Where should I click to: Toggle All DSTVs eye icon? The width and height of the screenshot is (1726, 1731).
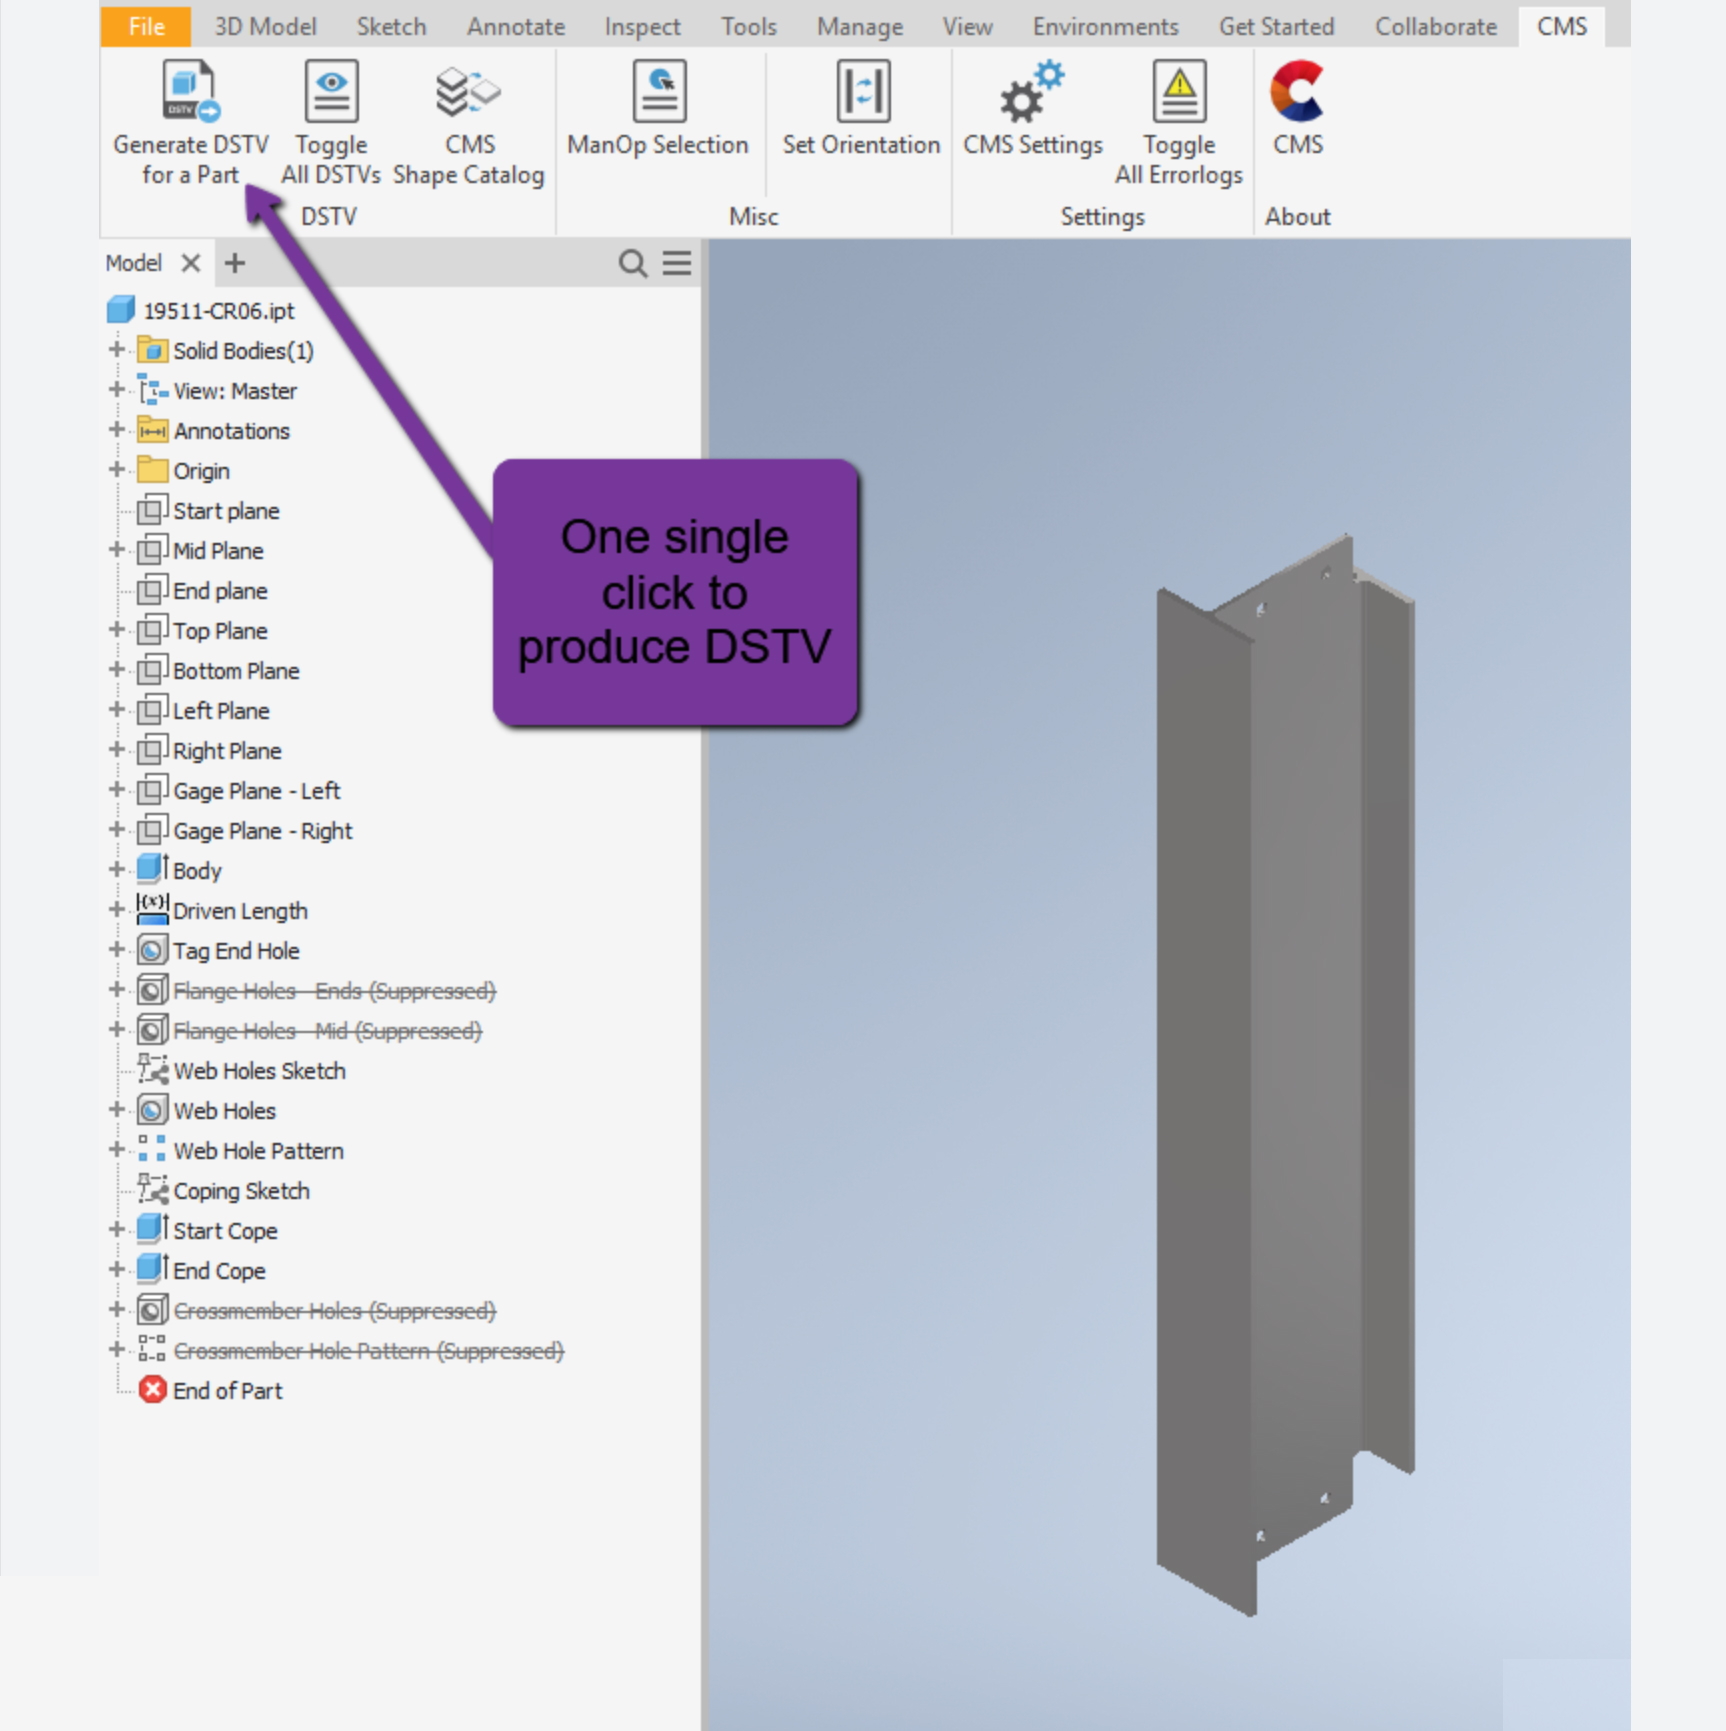pos(331,91)
